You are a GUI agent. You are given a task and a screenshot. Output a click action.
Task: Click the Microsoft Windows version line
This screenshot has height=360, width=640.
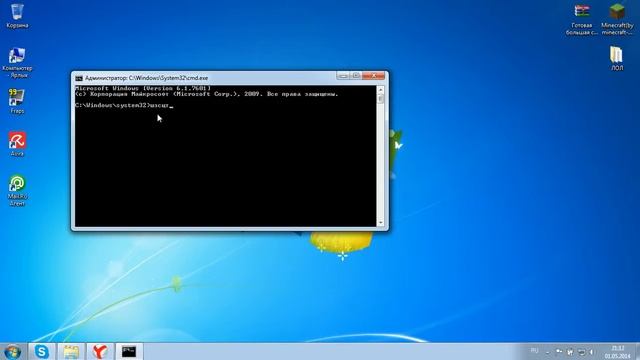point(143,88)
